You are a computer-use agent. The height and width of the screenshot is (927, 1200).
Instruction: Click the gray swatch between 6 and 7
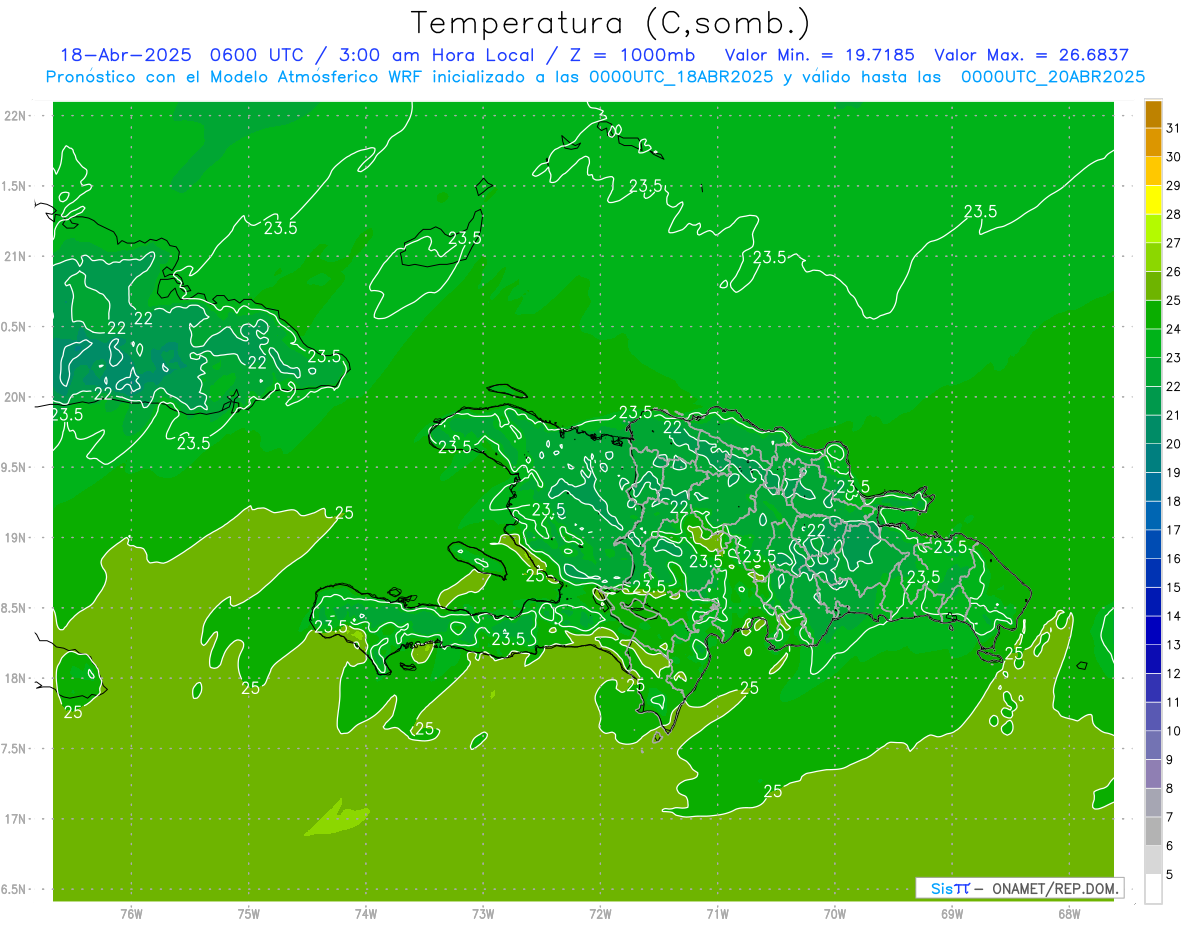tap(1153, 832)
